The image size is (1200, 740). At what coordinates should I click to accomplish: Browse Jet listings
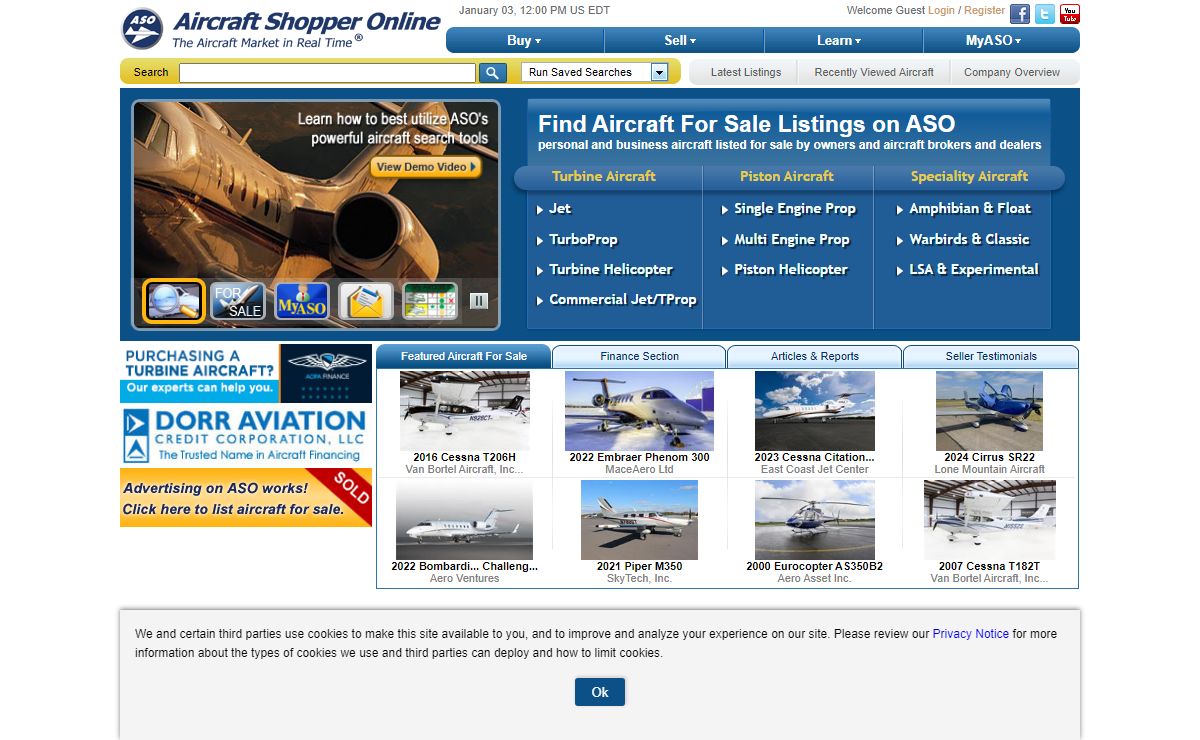coord(560,208)
